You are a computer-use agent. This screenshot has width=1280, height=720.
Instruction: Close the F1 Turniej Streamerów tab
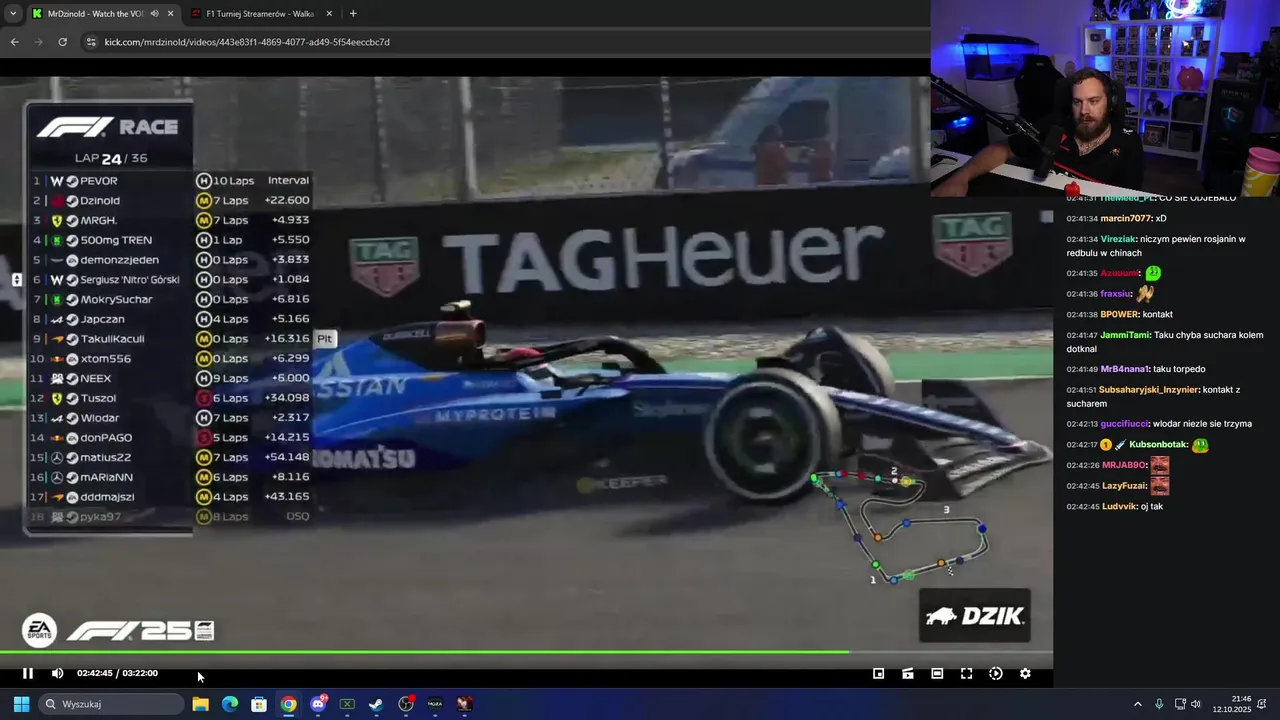[x=328, y=14]
